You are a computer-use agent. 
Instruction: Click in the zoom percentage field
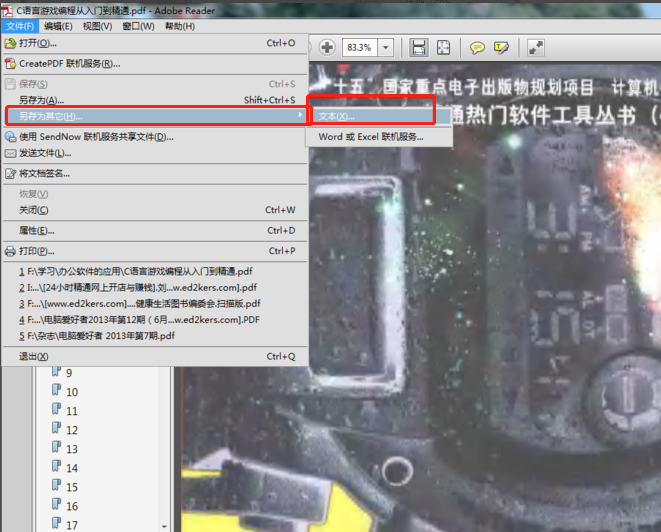coord(357,47)
